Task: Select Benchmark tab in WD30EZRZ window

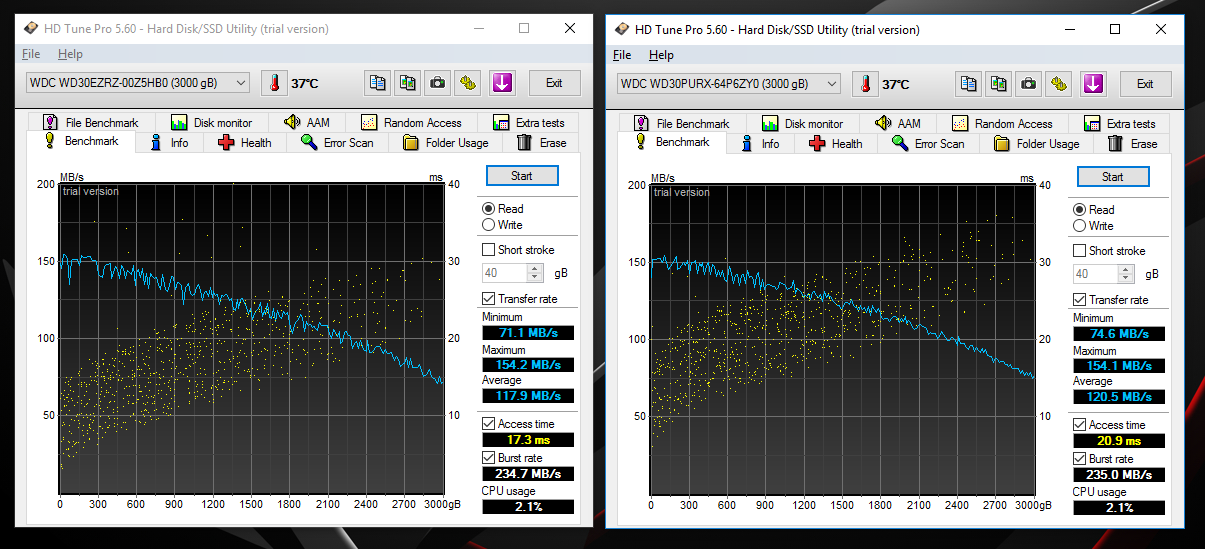Action: (x=81, y=142)
